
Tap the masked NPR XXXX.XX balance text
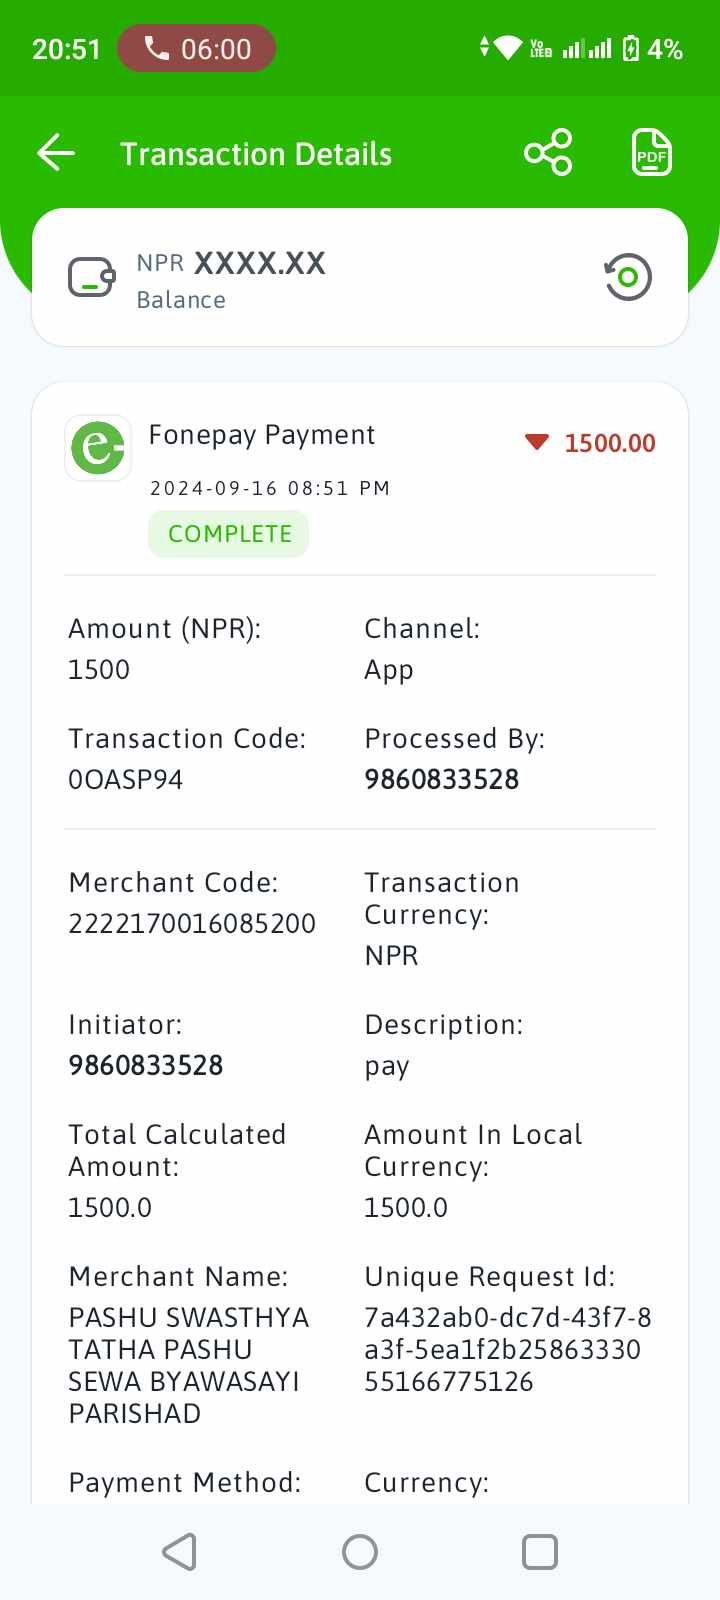231,263
